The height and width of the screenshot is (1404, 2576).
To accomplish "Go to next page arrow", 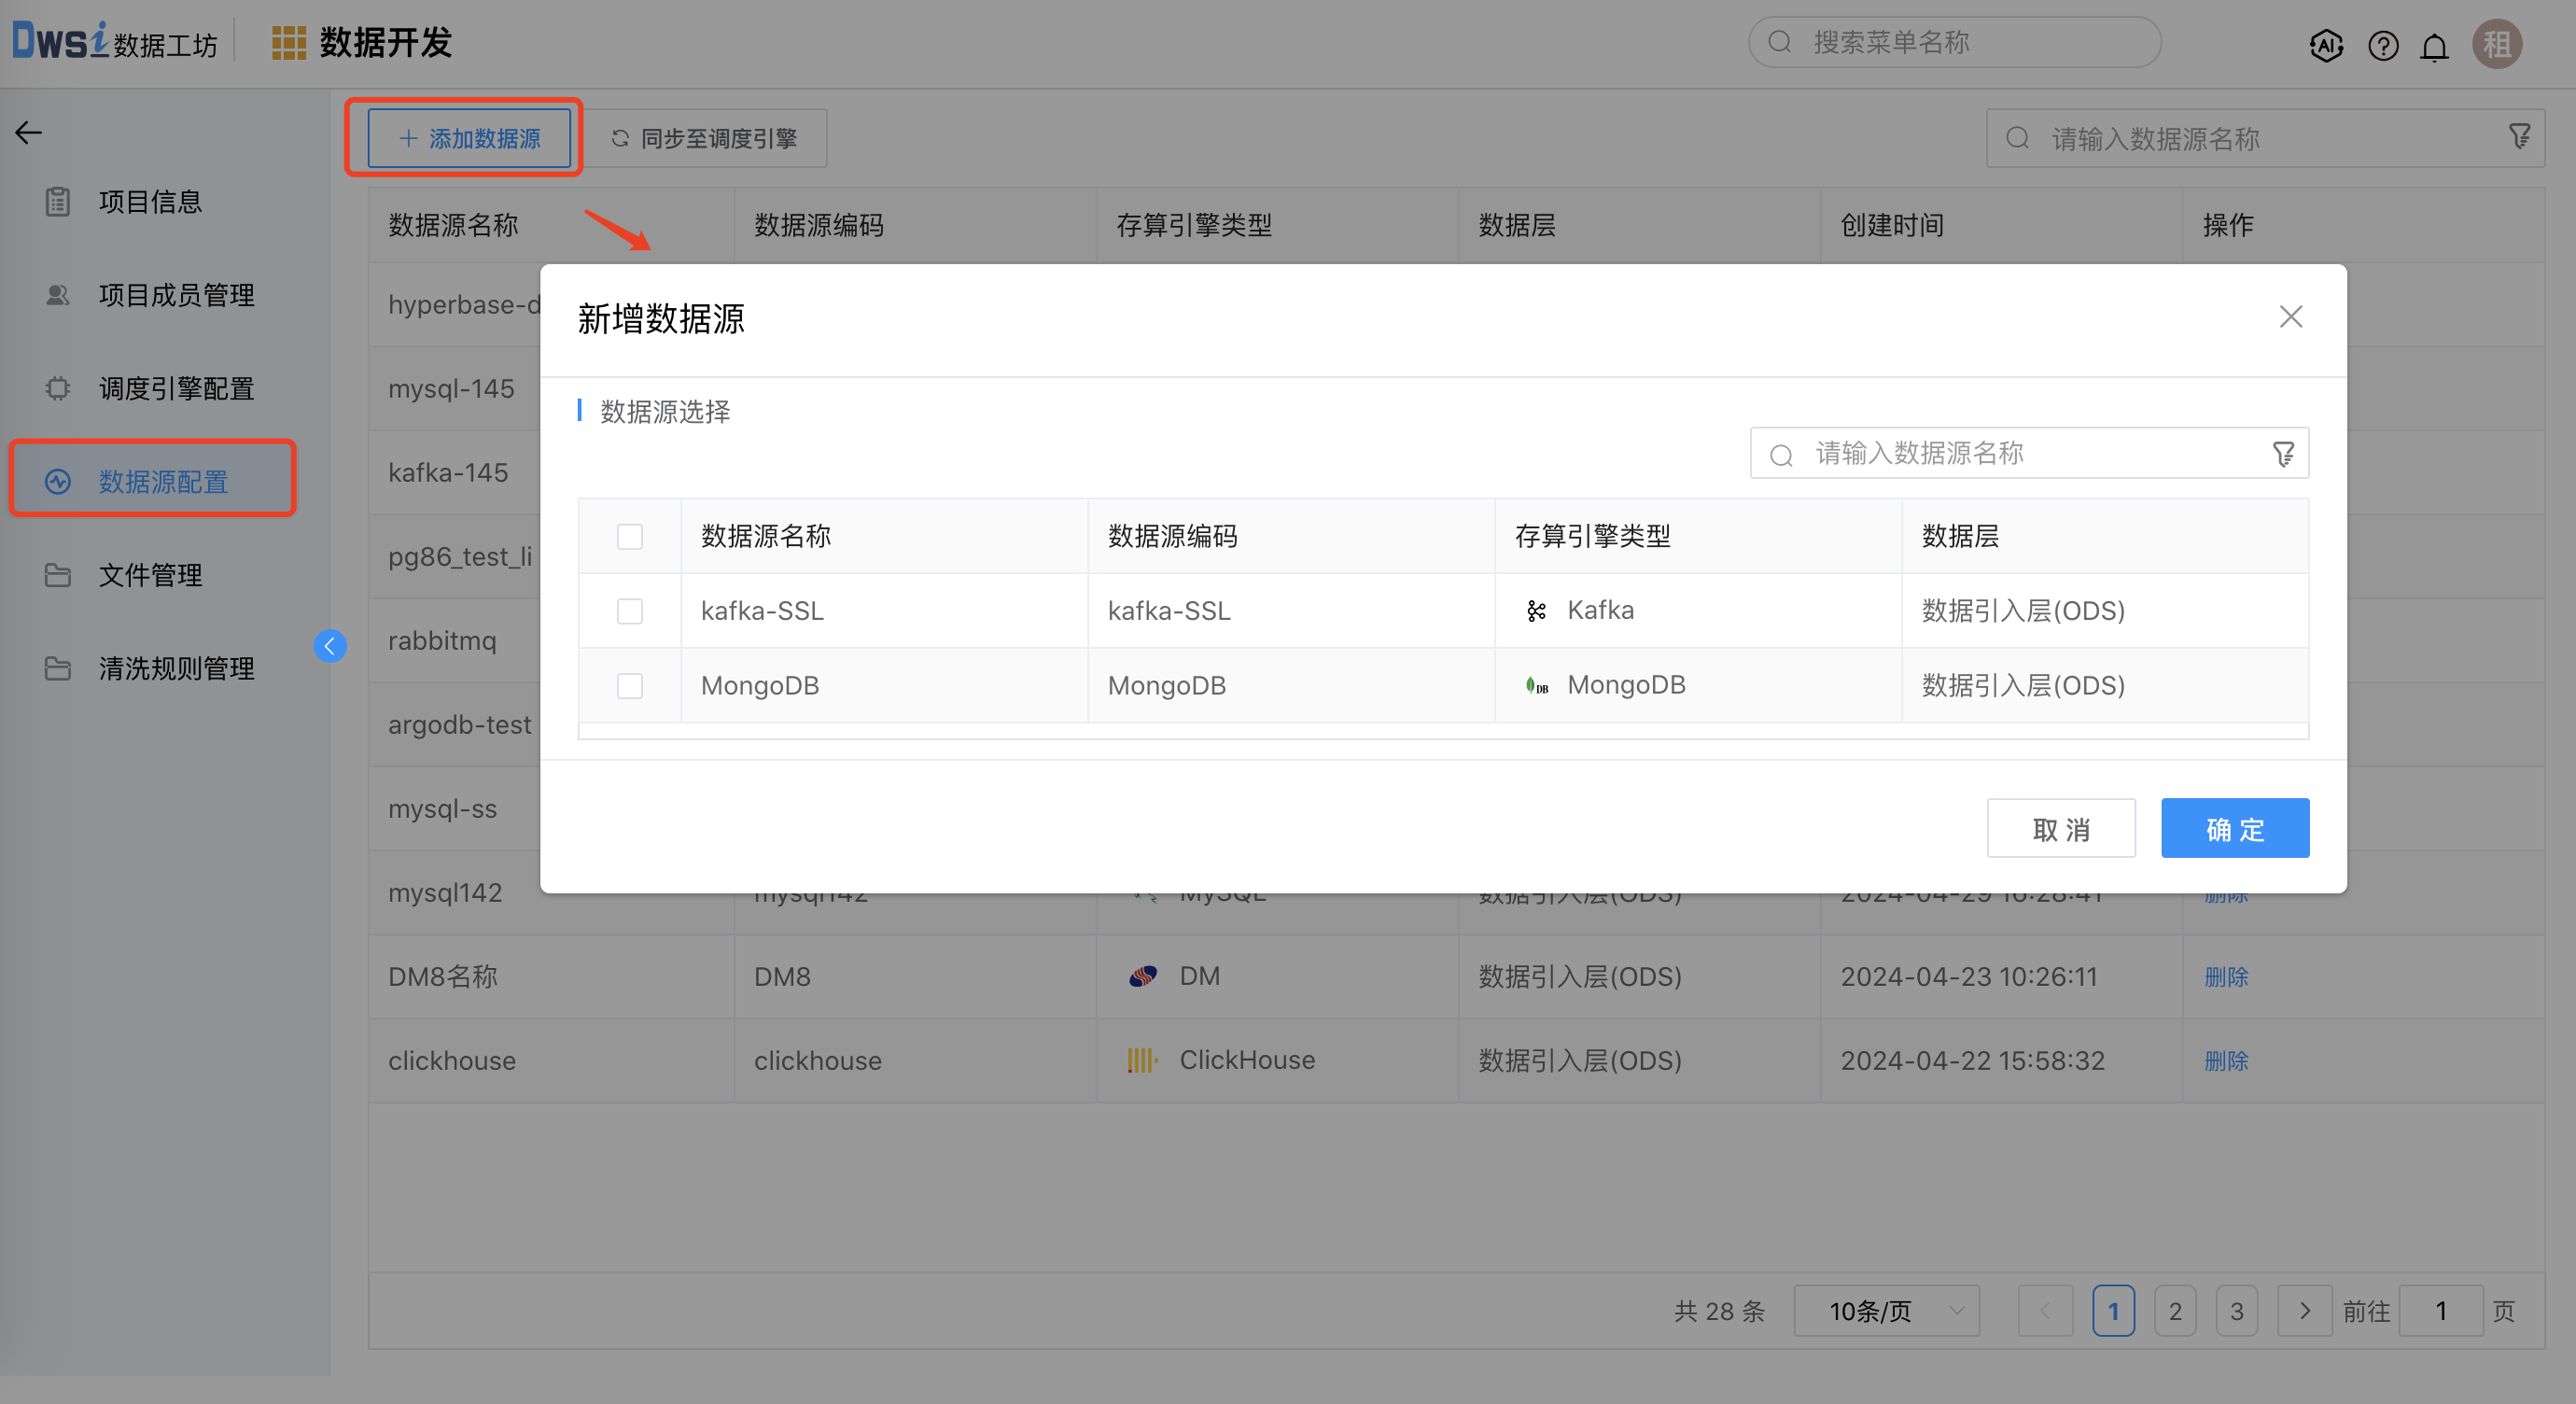I will (2304, 1311).
